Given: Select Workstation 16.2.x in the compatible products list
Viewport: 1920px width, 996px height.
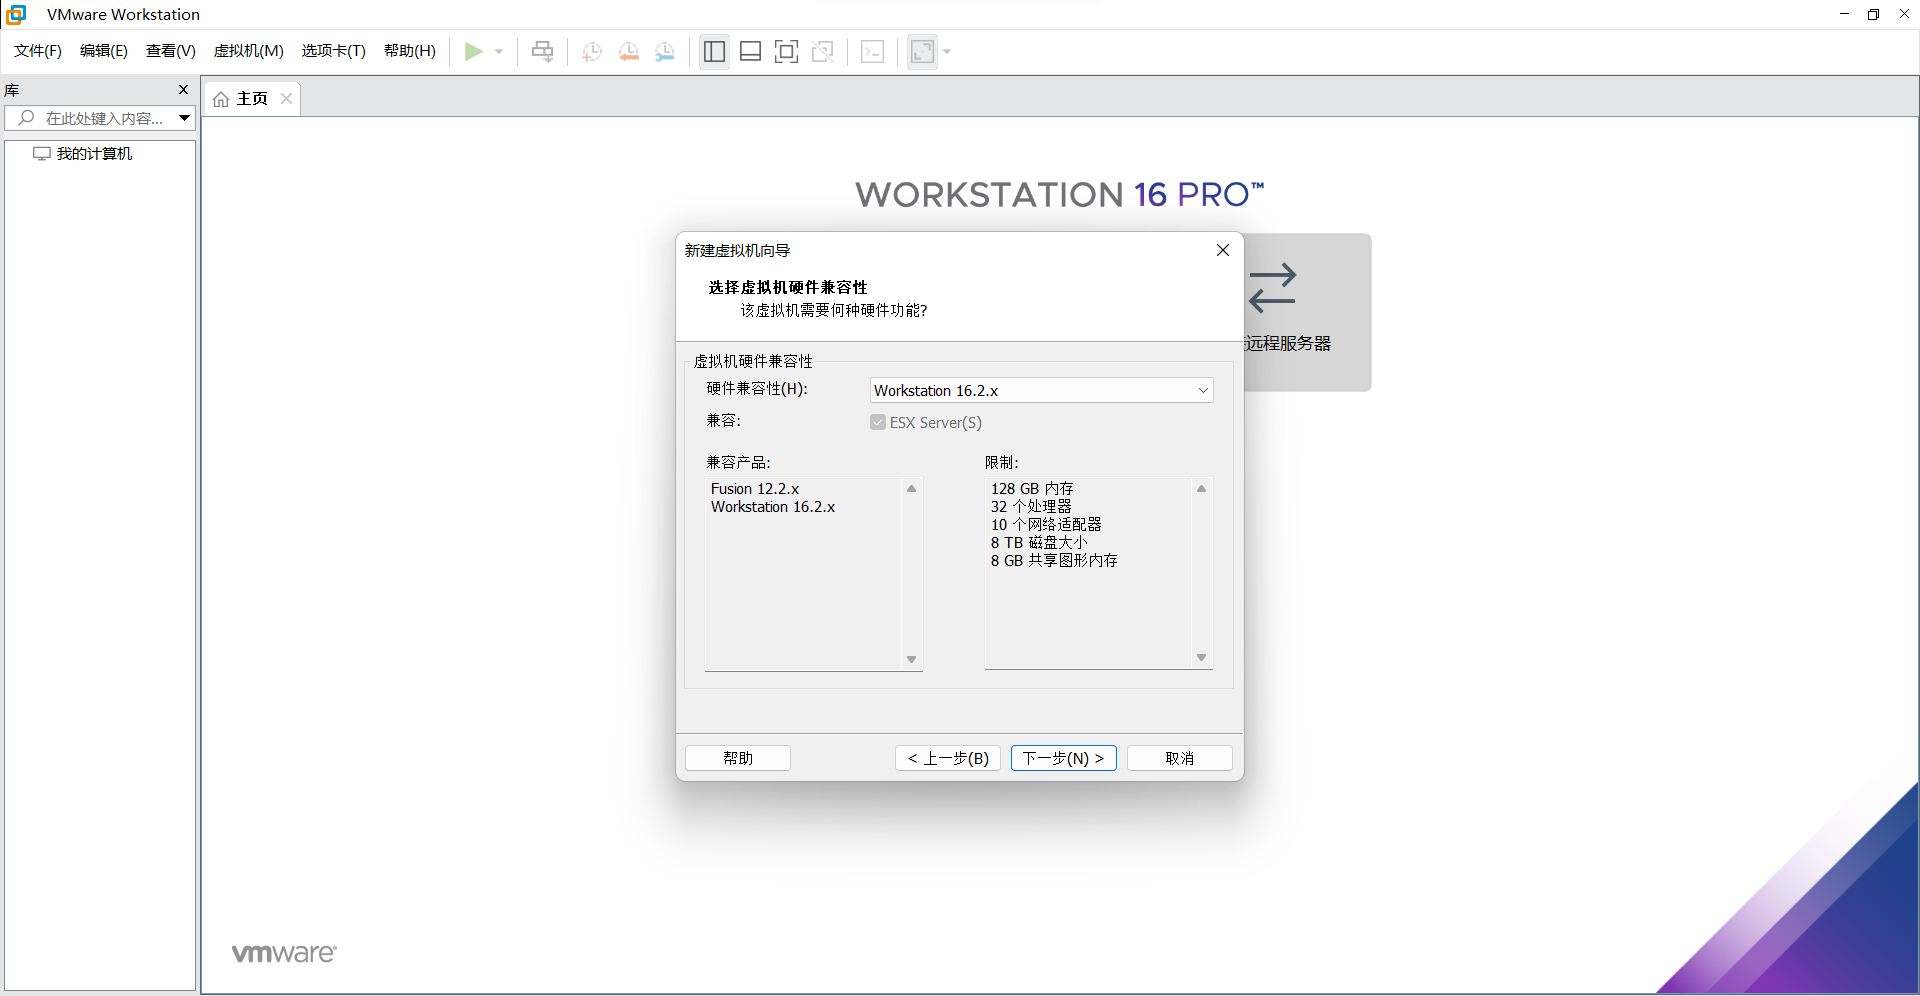Looking at the screenshot, I should pyautogui.click(x=773, y=507).
